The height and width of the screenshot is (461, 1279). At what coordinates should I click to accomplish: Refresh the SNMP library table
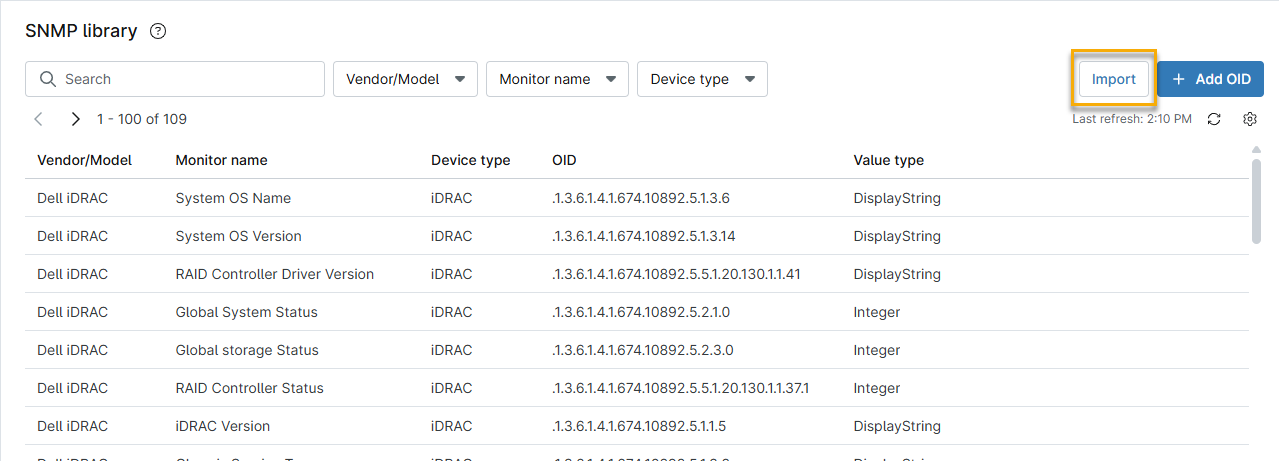(x=1214, y=119)
